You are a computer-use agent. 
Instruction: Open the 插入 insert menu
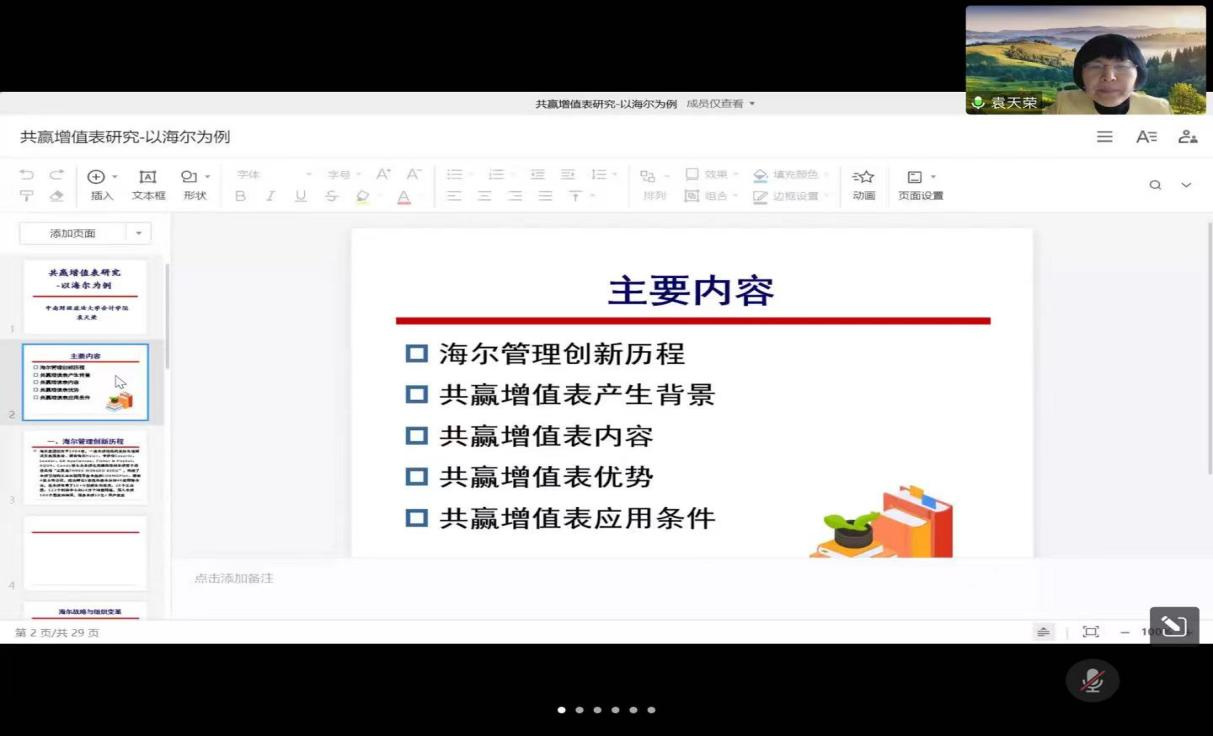(x=102, y=184)
